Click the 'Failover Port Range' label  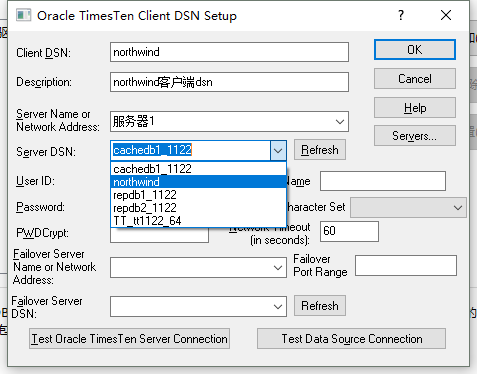point(320,266)
